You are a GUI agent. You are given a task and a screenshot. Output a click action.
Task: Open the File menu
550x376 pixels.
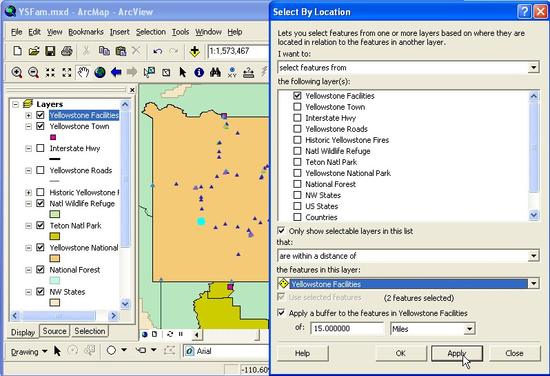[x=16, y=32]
